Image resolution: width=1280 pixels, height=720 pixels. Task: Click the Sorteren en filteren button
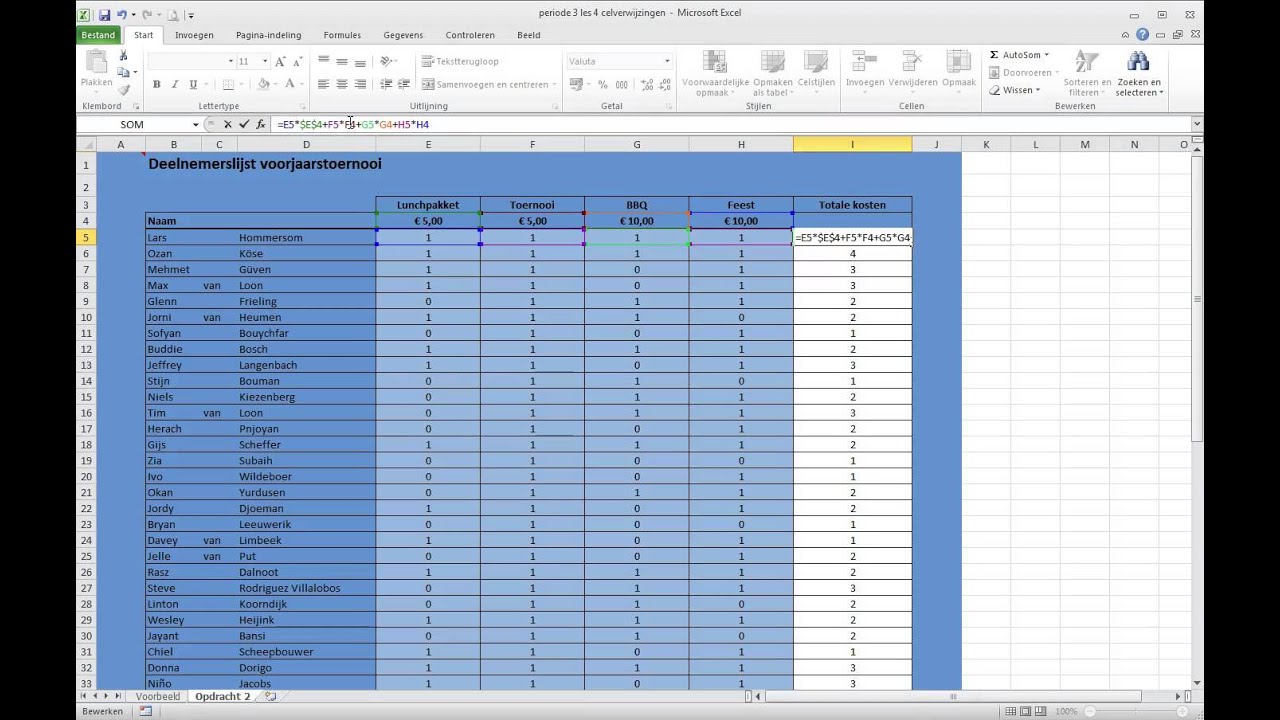click(1087, 73)
